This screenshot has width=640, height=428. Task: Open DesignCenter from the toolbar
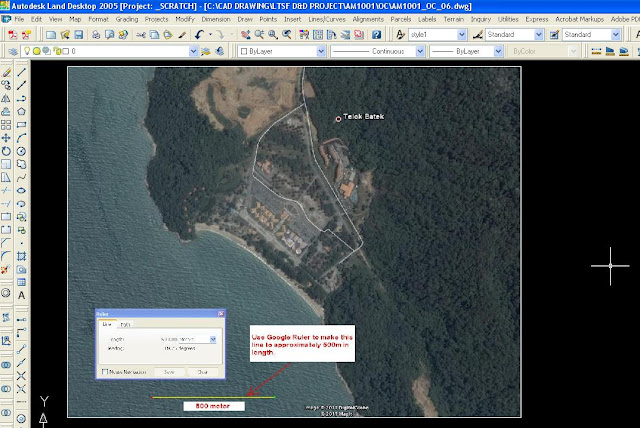tap(318, 35)
